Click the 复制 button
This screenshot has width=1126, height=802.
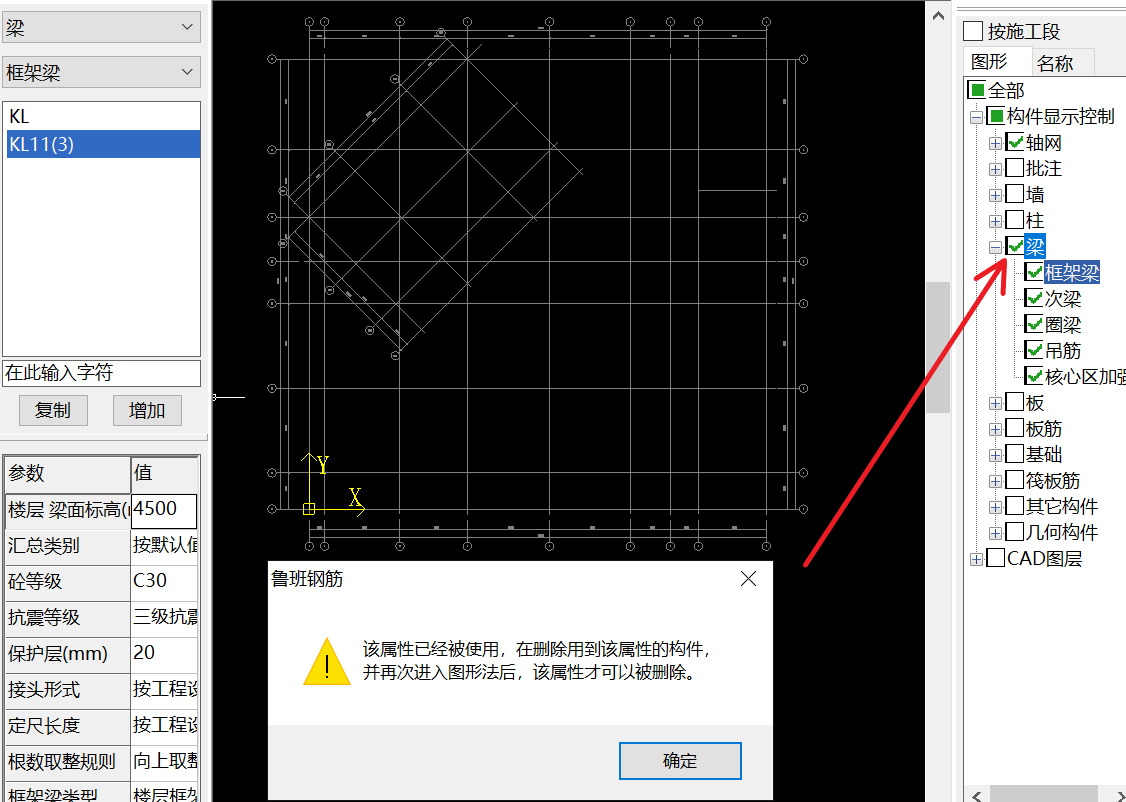point(53,411)
